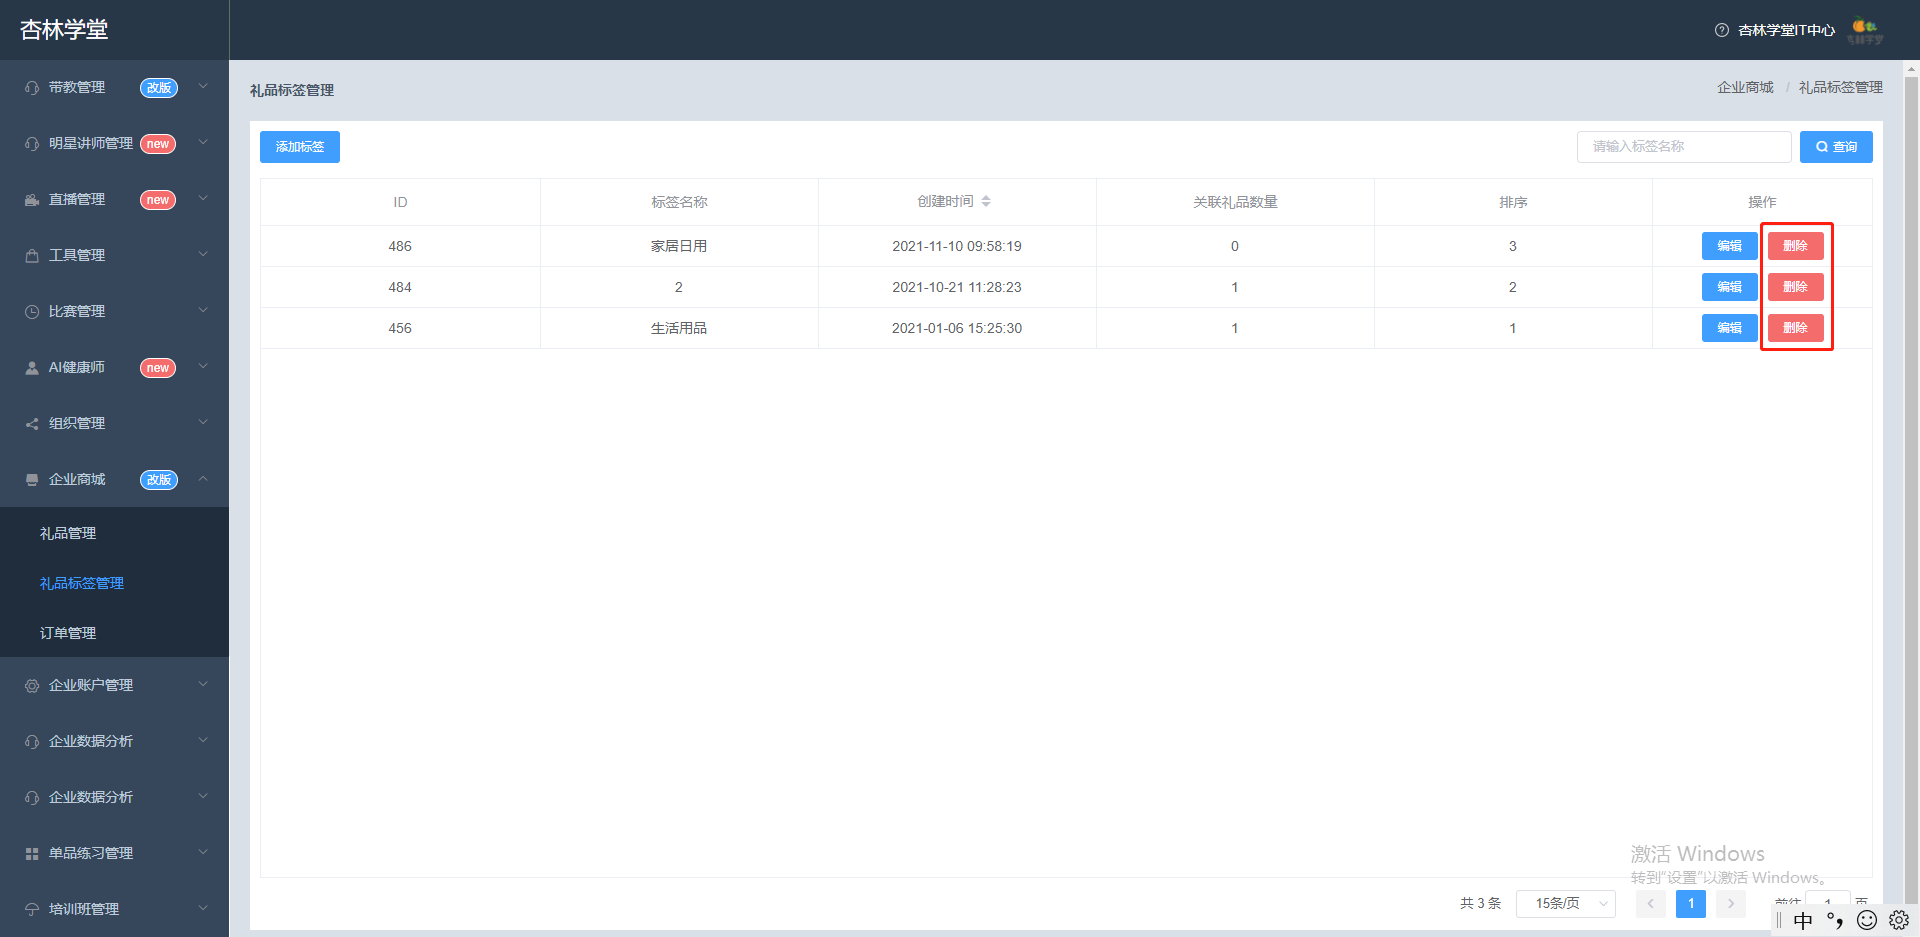This screenshot has height=937, width=1920.
Task: Click the 企业商城 breadcrumb link
Action: coord(1745,88)
